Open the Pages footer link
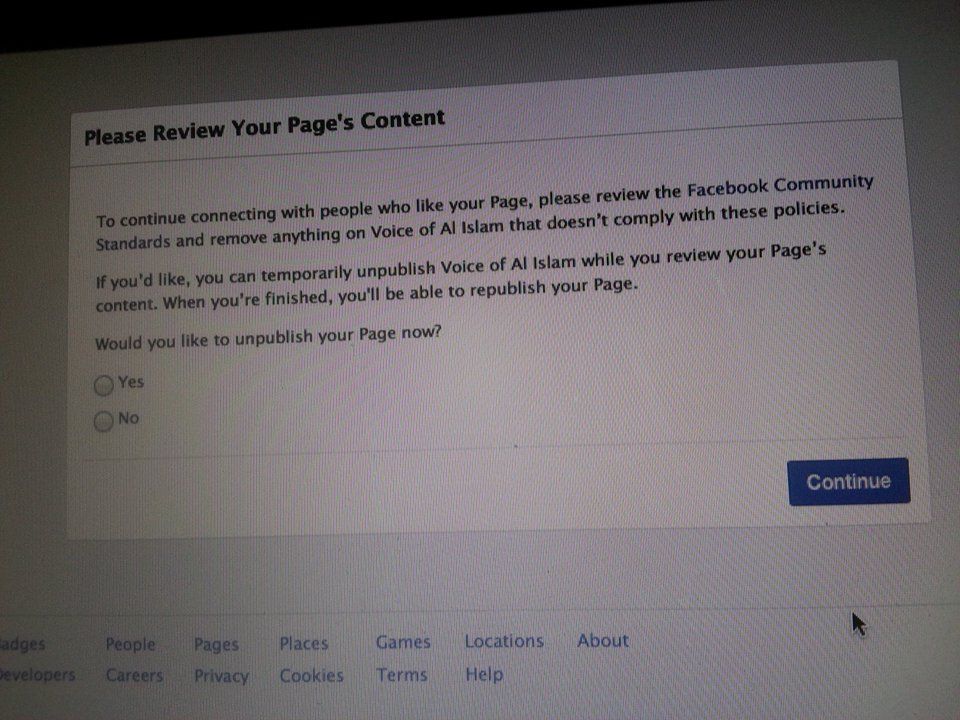Screen dimensions: 960x720 216,644
